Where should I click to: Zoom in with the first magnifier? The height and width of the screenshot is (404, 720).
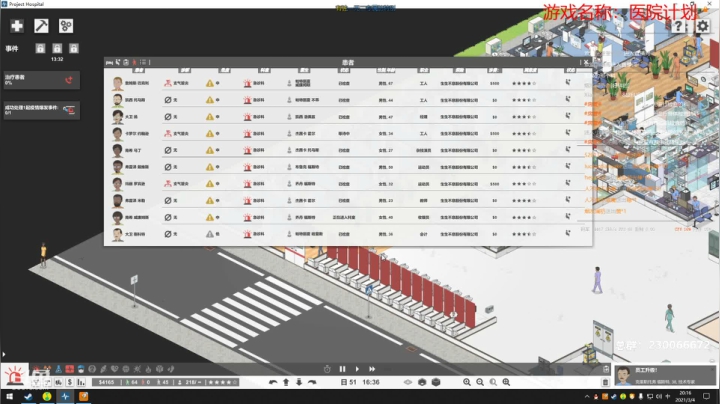pos(467,382)
